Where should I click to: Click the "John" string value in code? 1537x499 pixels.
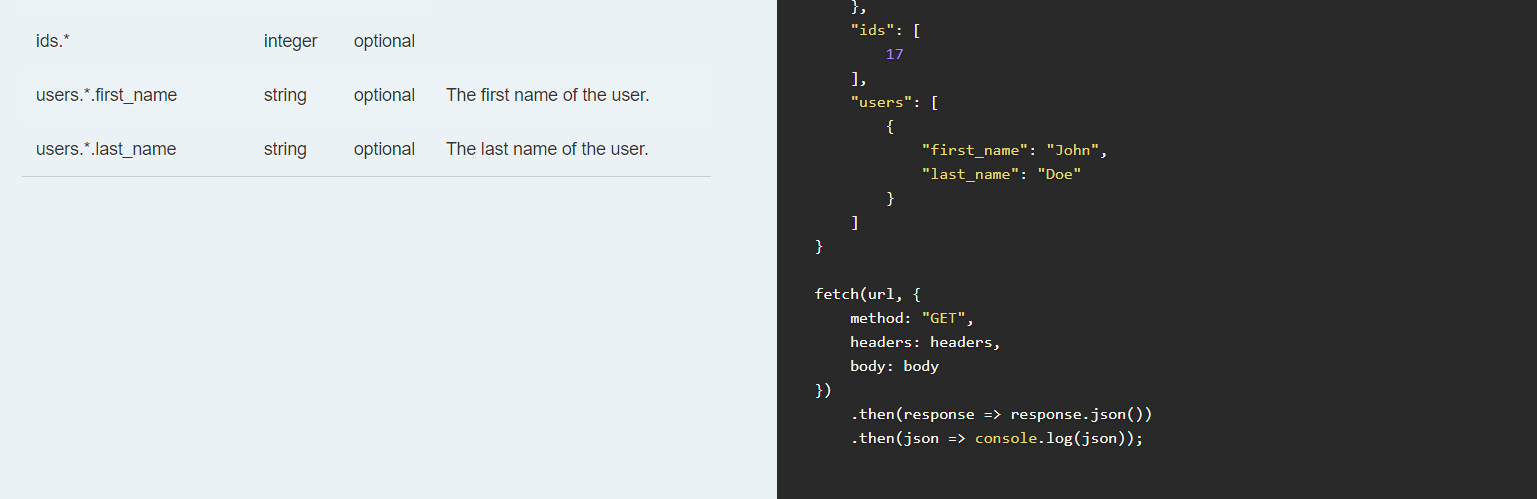coord(1073,150)
